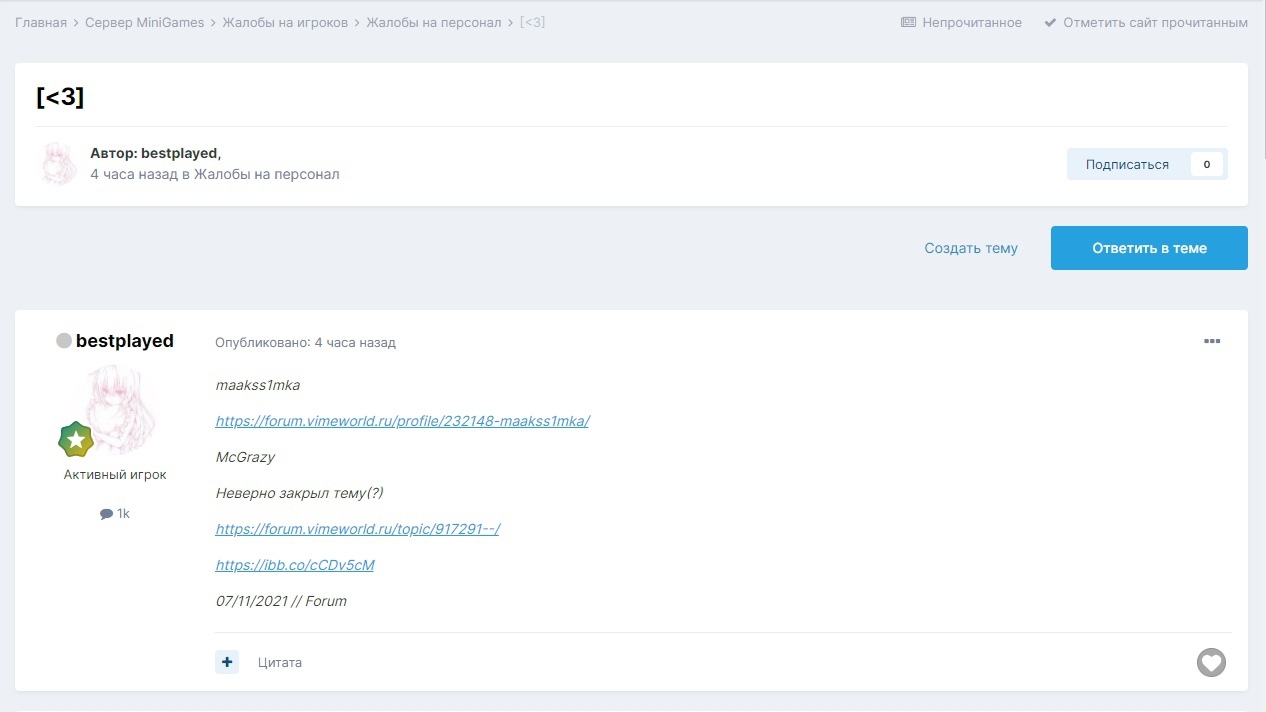Open the forum topic 917291 link
Image resolution: width=1266 pixels, height=712 pixels.
[357, 529]
